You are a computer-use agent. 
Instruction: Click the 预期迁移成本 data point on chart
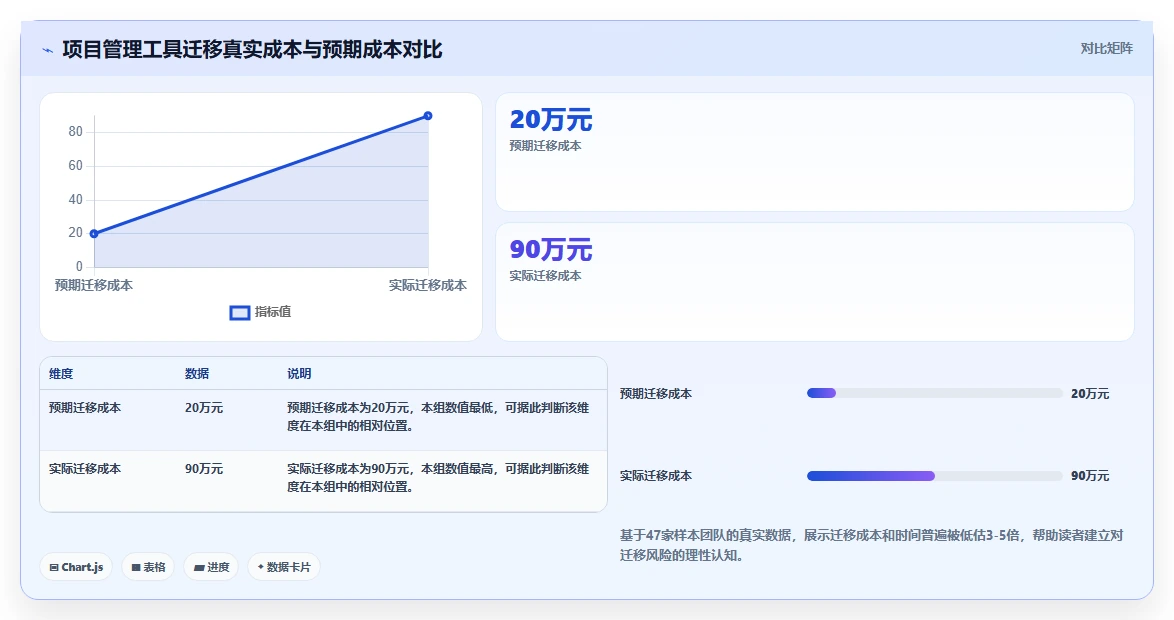94,234
